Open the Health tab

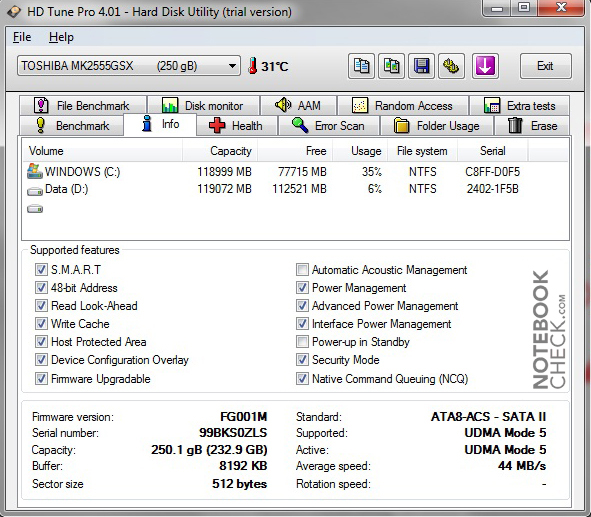pos(237,125)
